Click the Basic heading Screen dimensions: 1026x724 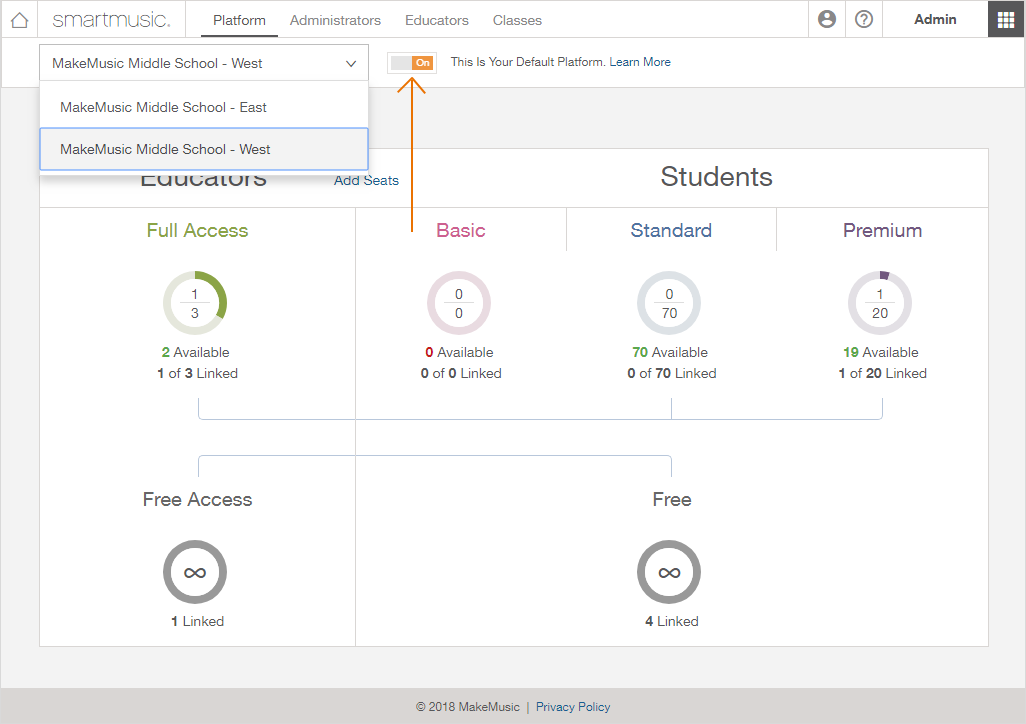461,230
